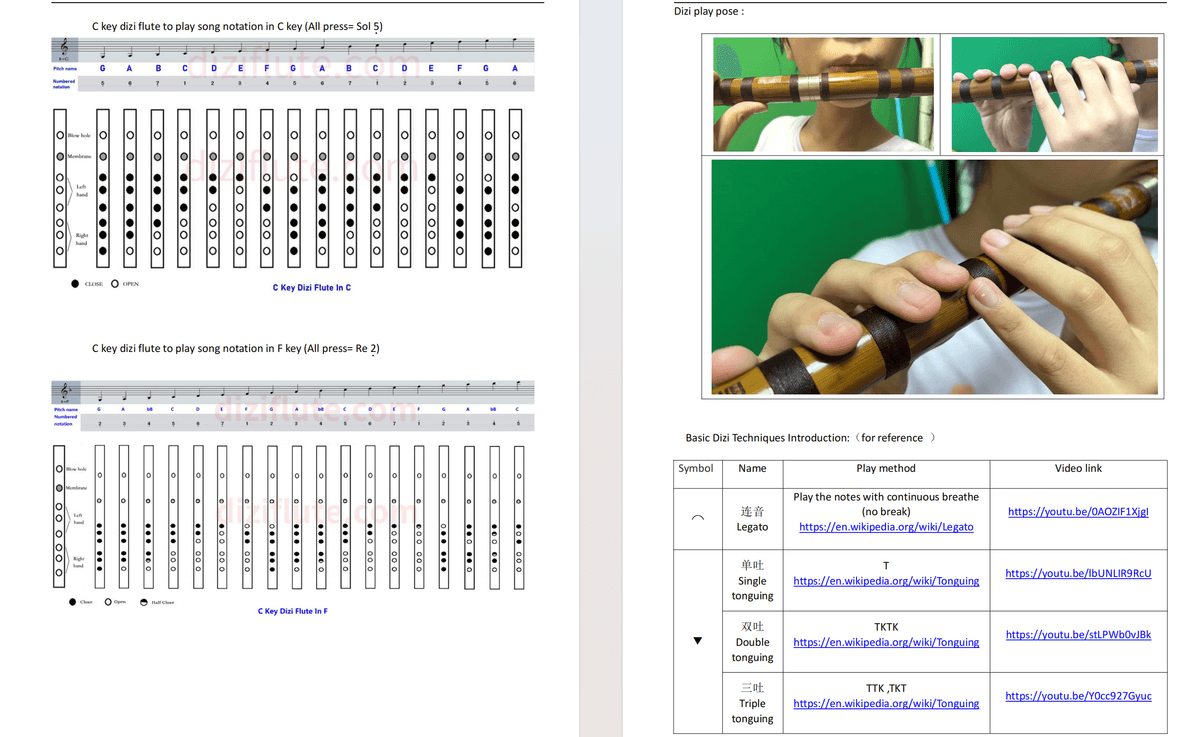Open the Tonguing Wikipedia link in Single tonguing row
Image resolution: width=1200 pixels, height=737 pixels.
(x=886, y=581)
